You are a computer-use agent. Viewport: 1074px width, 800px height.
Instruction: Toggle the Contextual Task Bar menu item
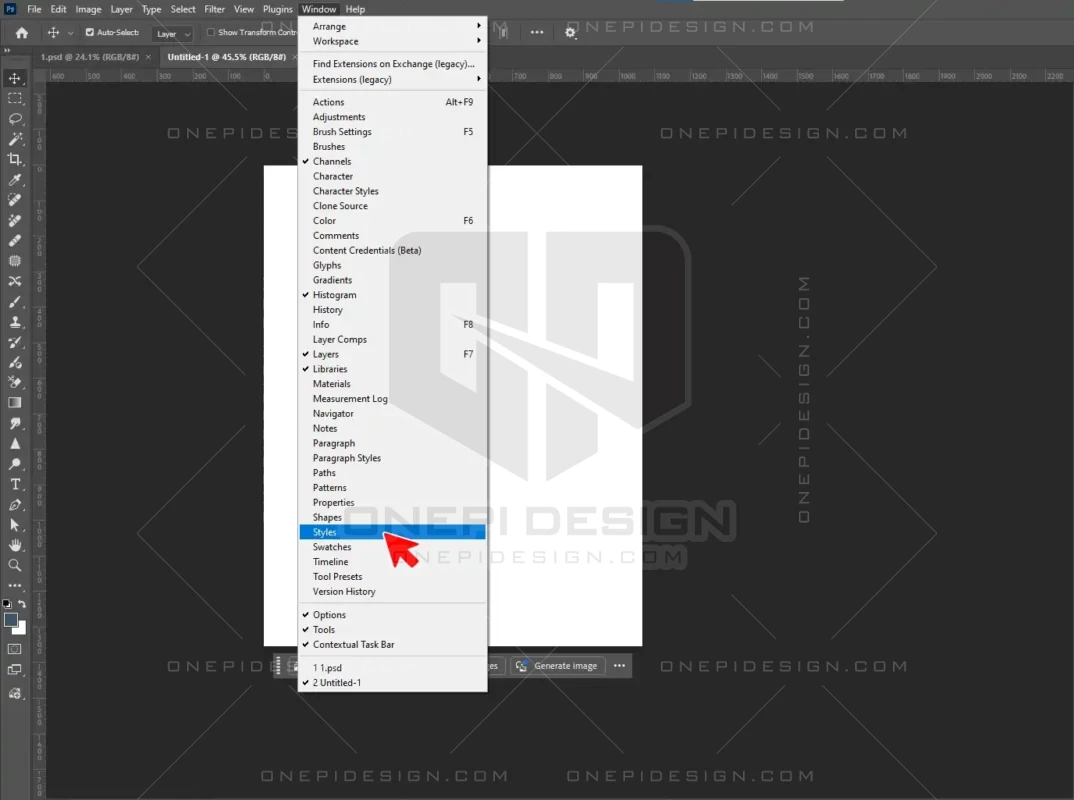tap(353, 645)
